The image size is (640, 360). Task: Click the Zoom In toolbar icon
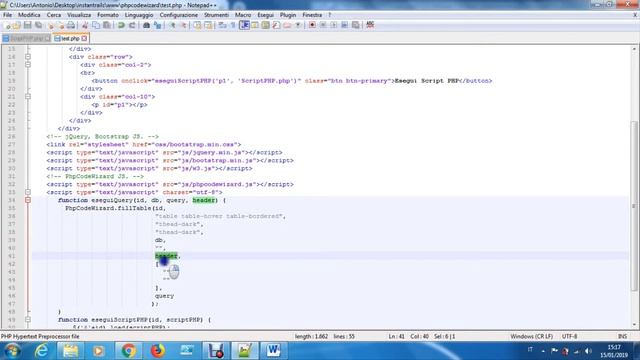[172, 25]
